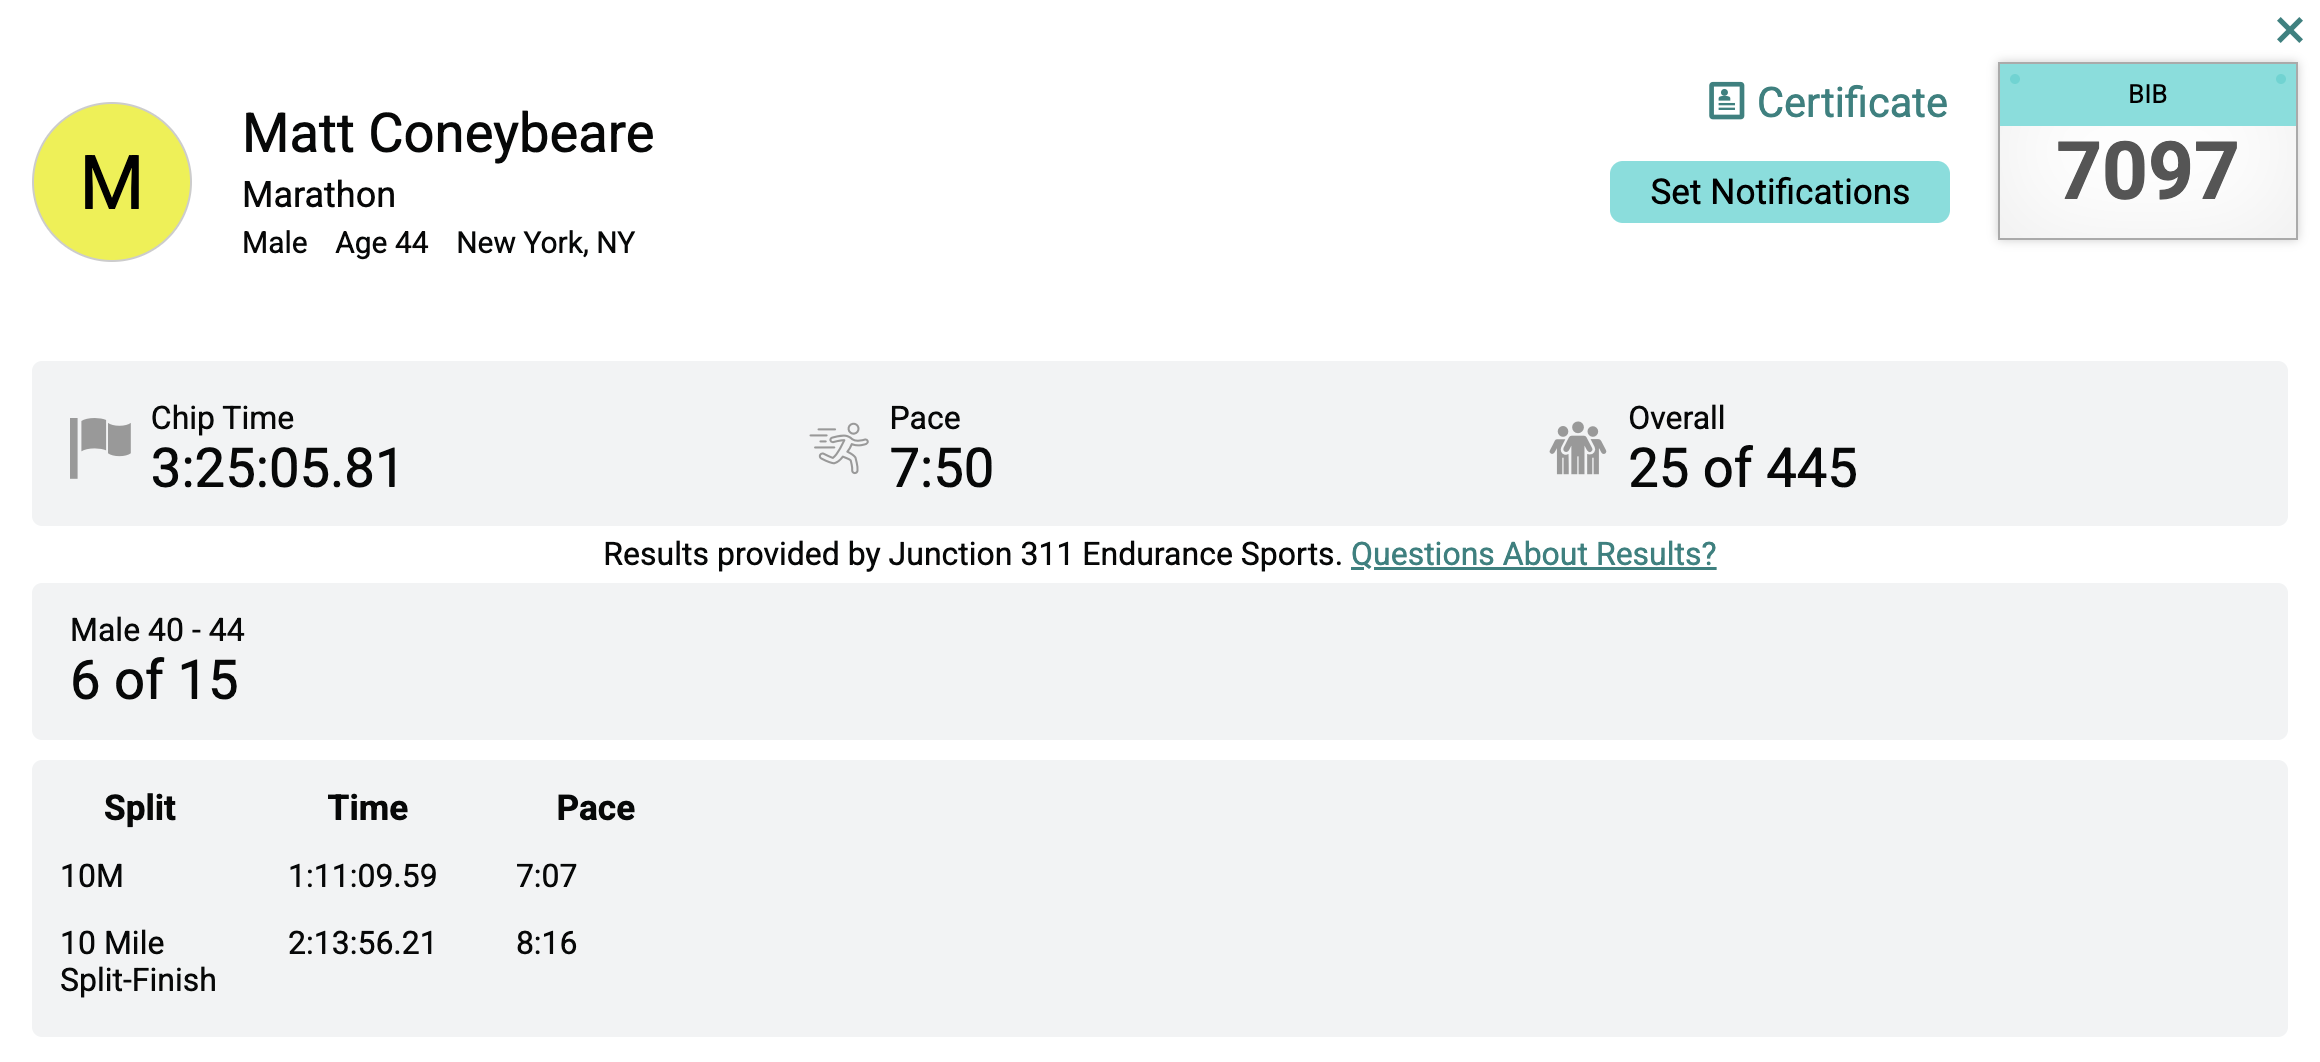This screenshot has height=1062, width=2320.
Task: Click the X close icon
Action: point(2290,30)
